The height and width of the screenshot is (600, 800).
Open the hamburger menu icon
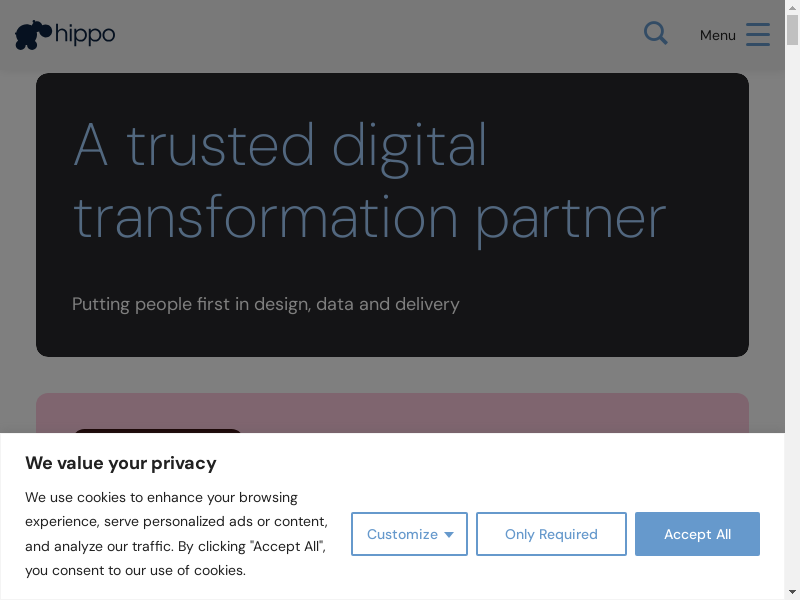tap(758, 35)
